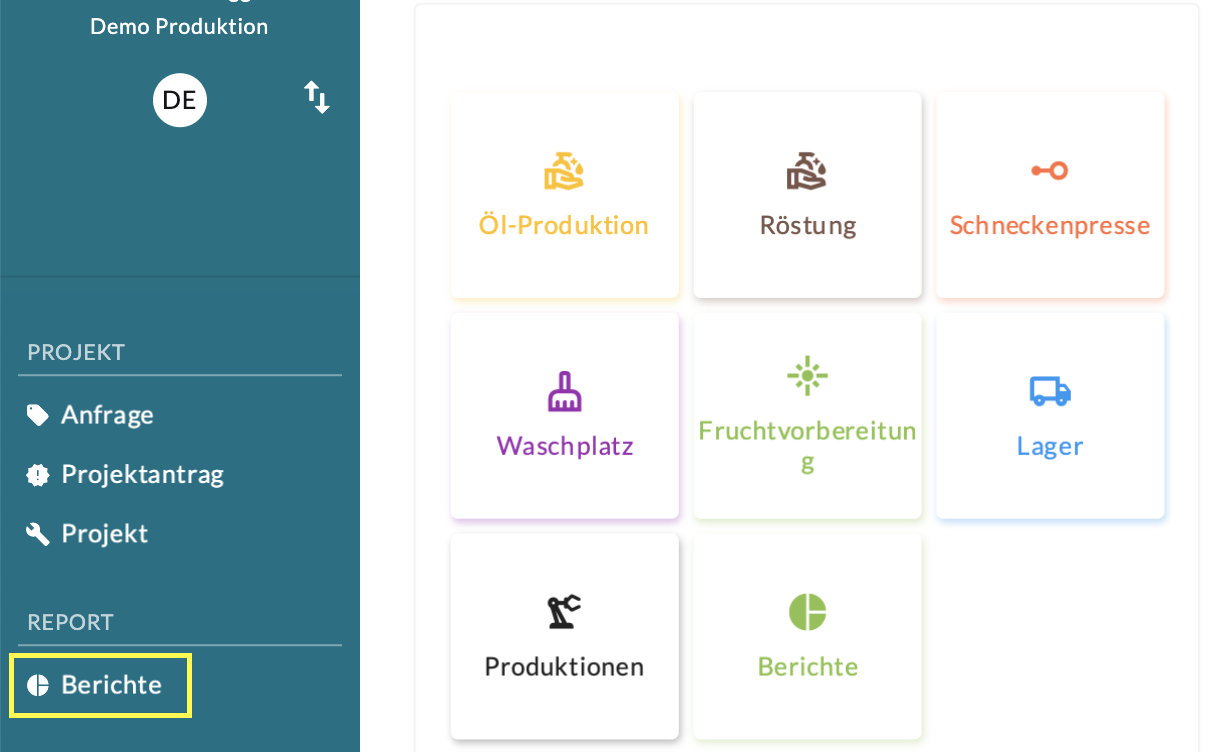This screenshot has height=752, width=1206.
Task: Click the swap arrows icon in sidebar
Action: tap(317, 98)
